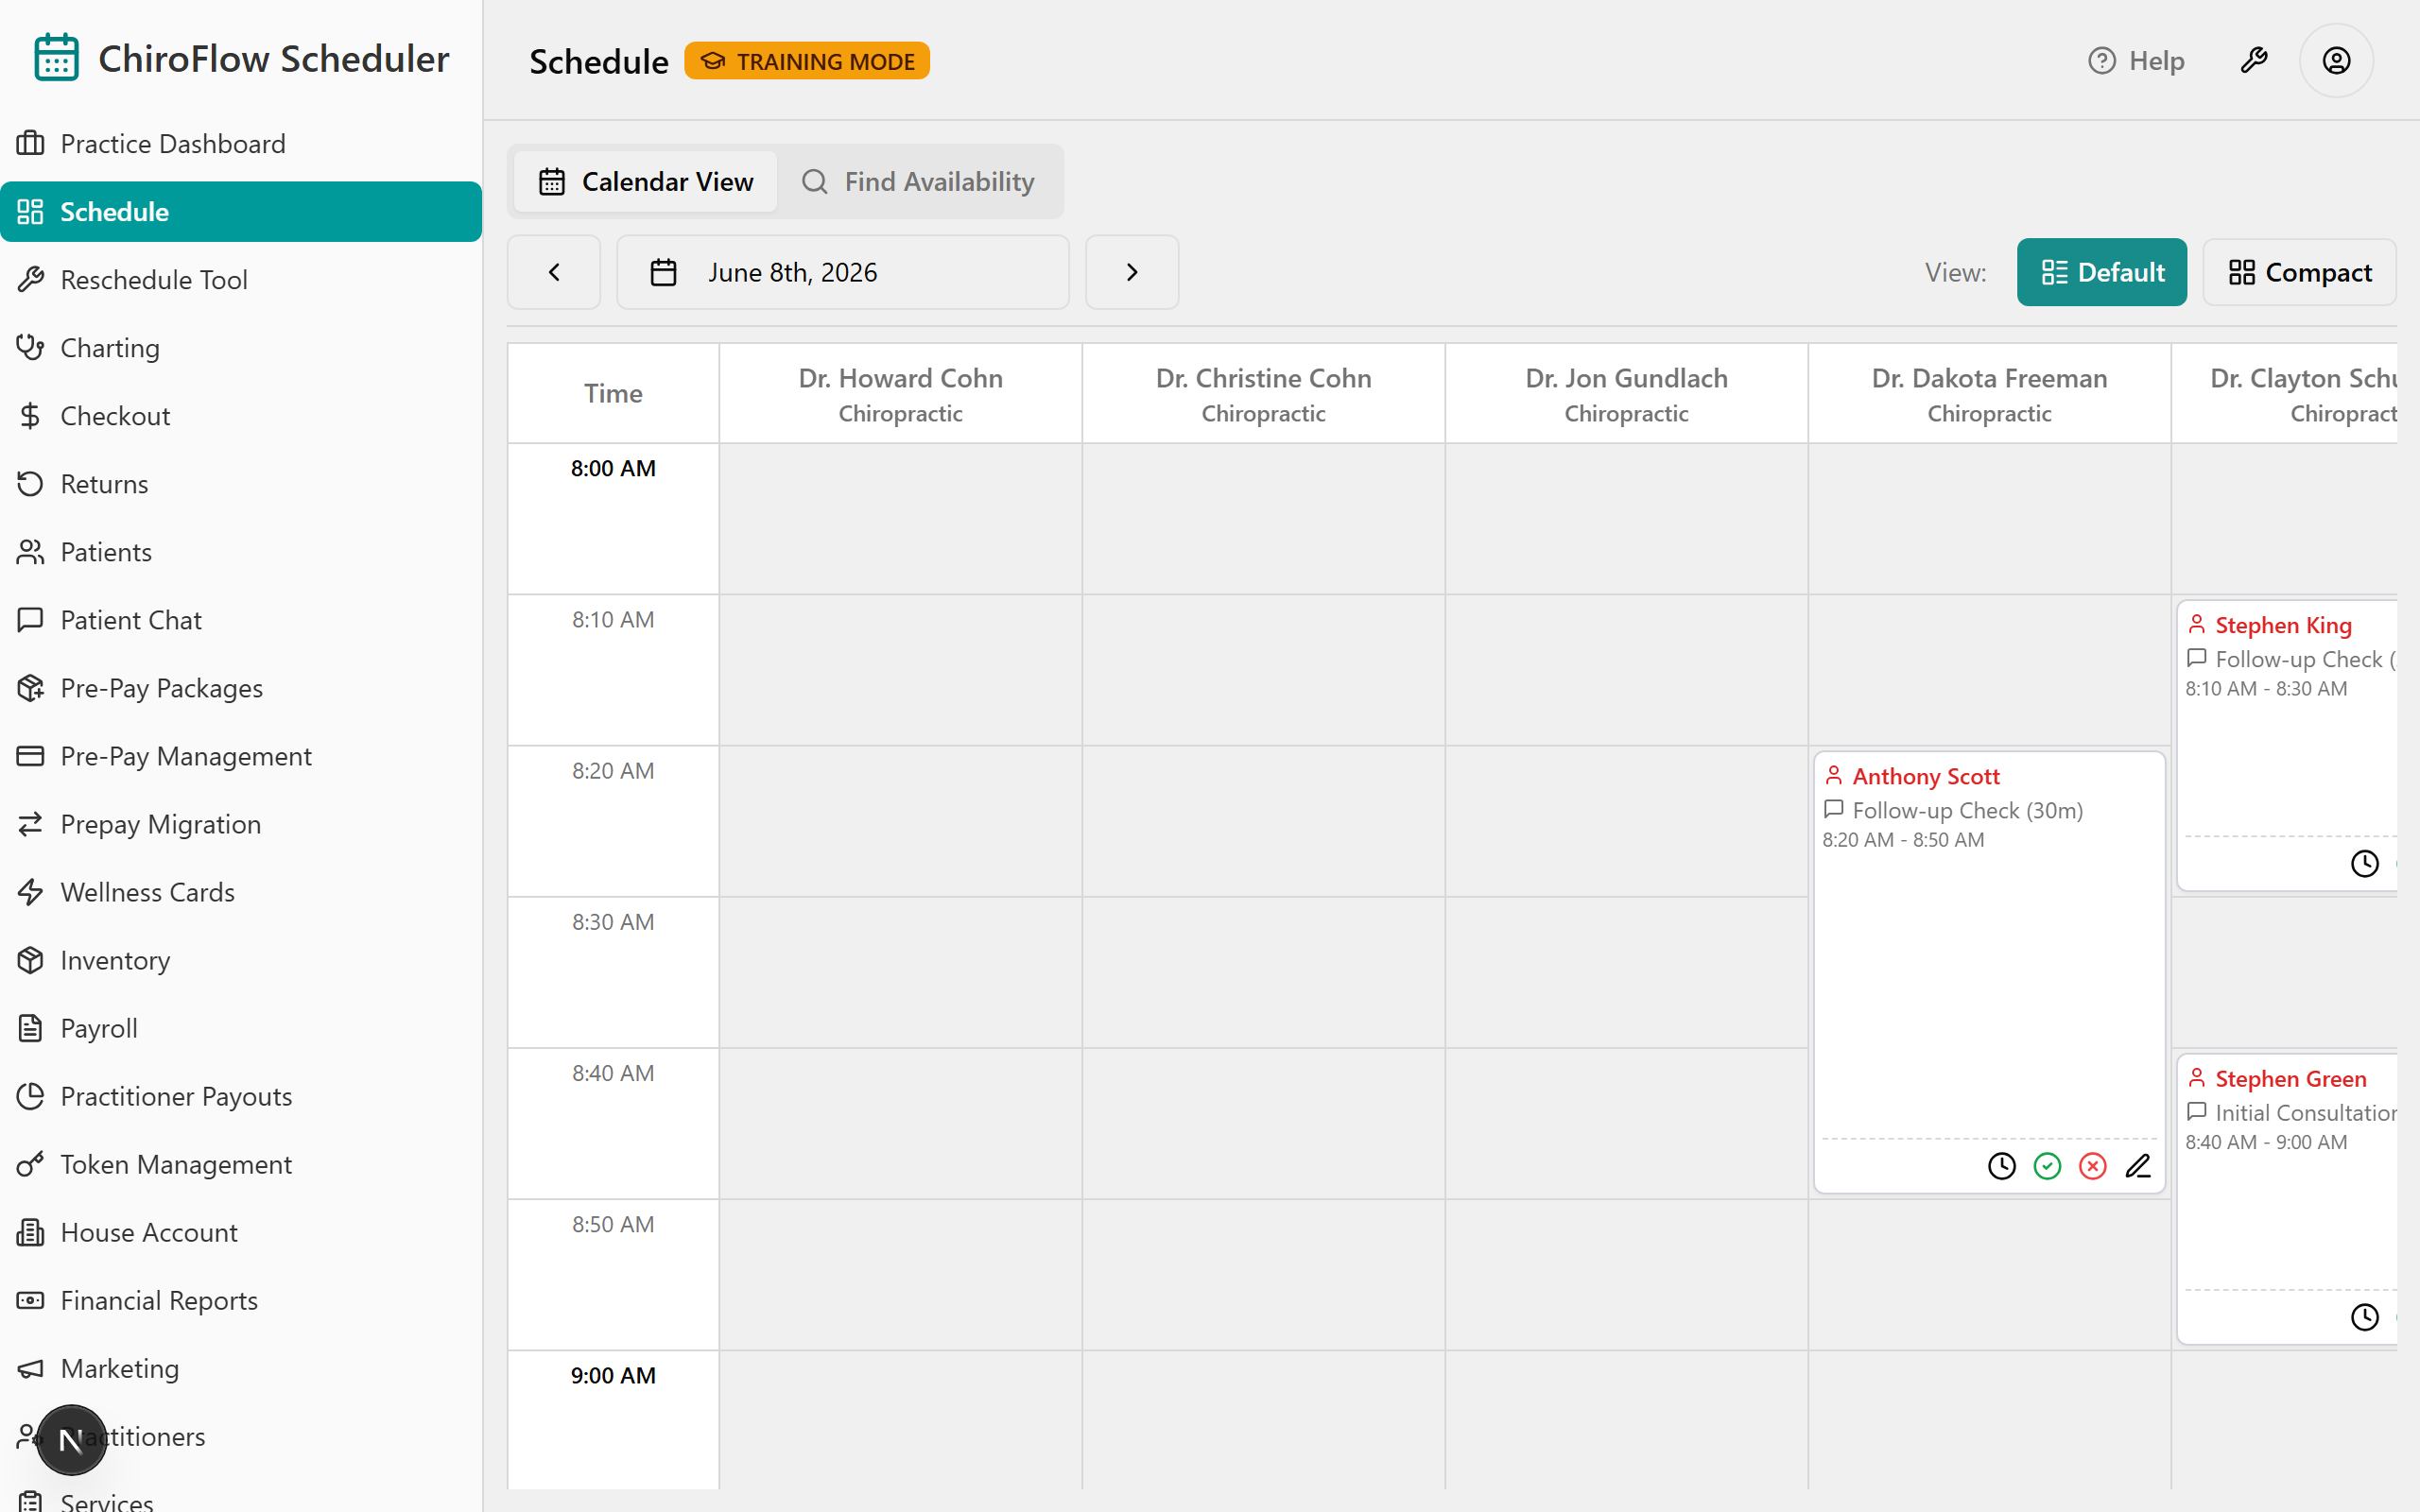Click the clock icon on Stephen King appointment
The height and width of the screenshot is (1512, 2420).
click(x=2365, y=863)
